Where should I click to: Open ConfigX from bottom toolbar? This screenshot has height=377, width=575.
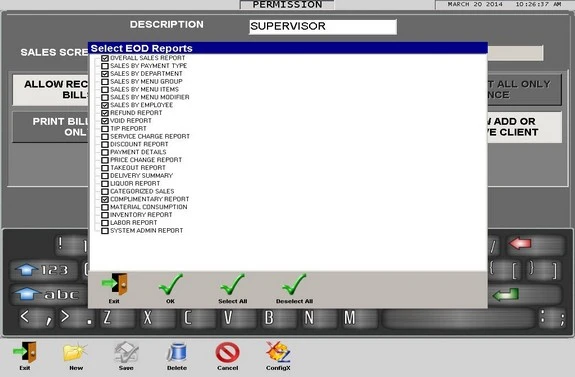point(278,352)
